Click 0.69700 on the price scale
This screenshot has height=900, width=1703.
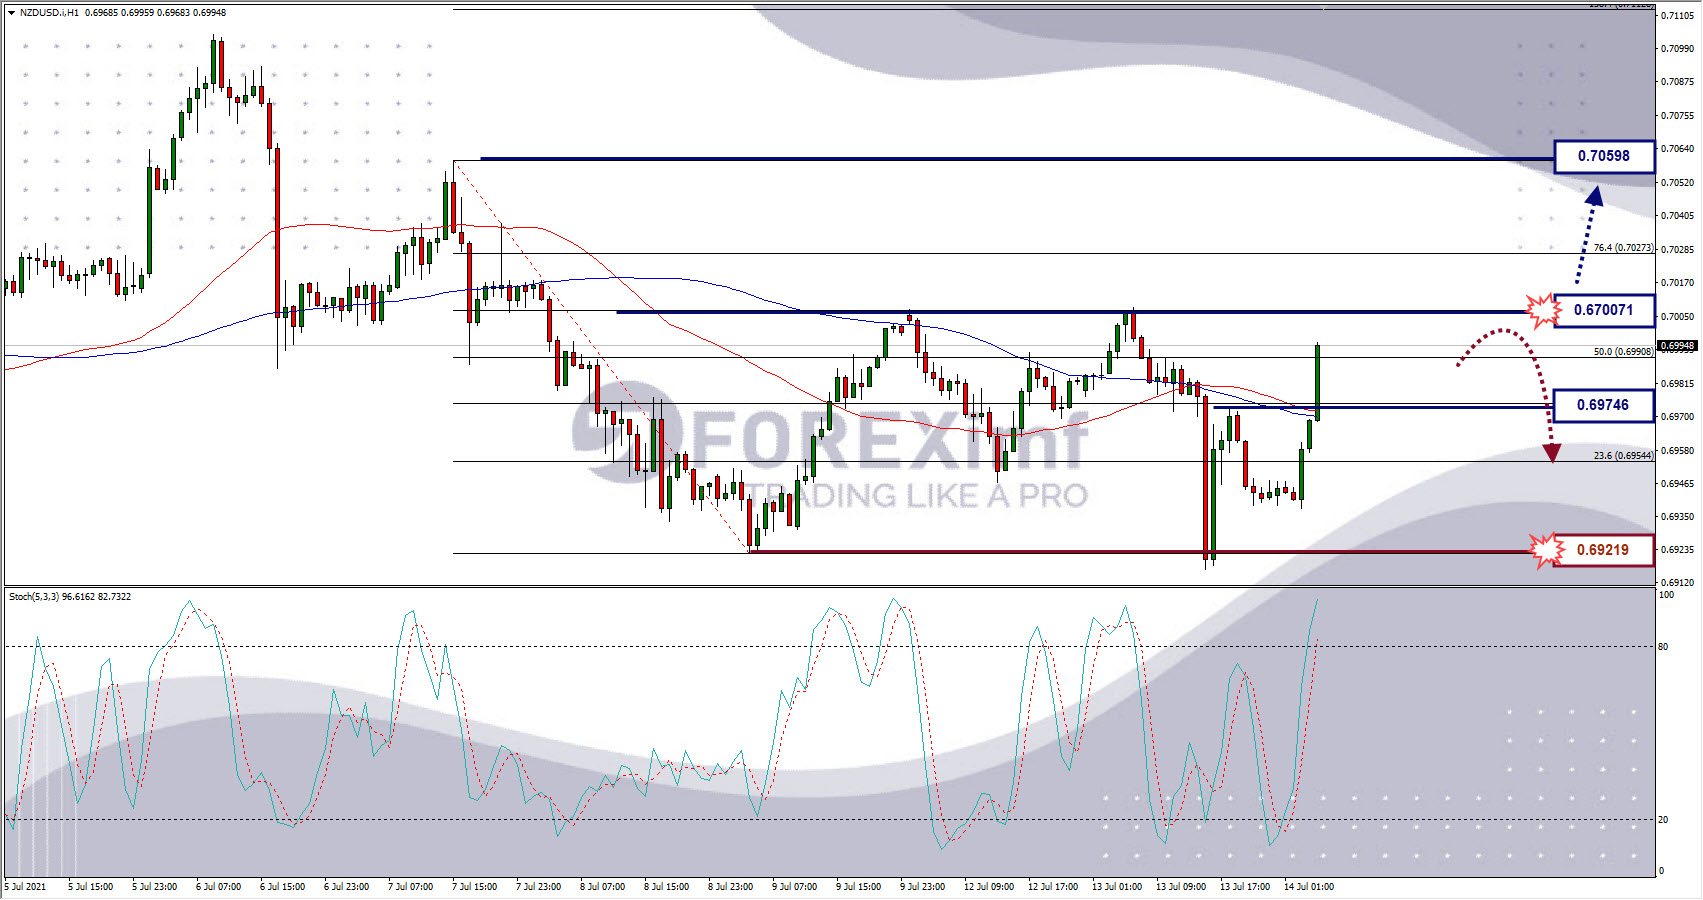coord(1677,417)
